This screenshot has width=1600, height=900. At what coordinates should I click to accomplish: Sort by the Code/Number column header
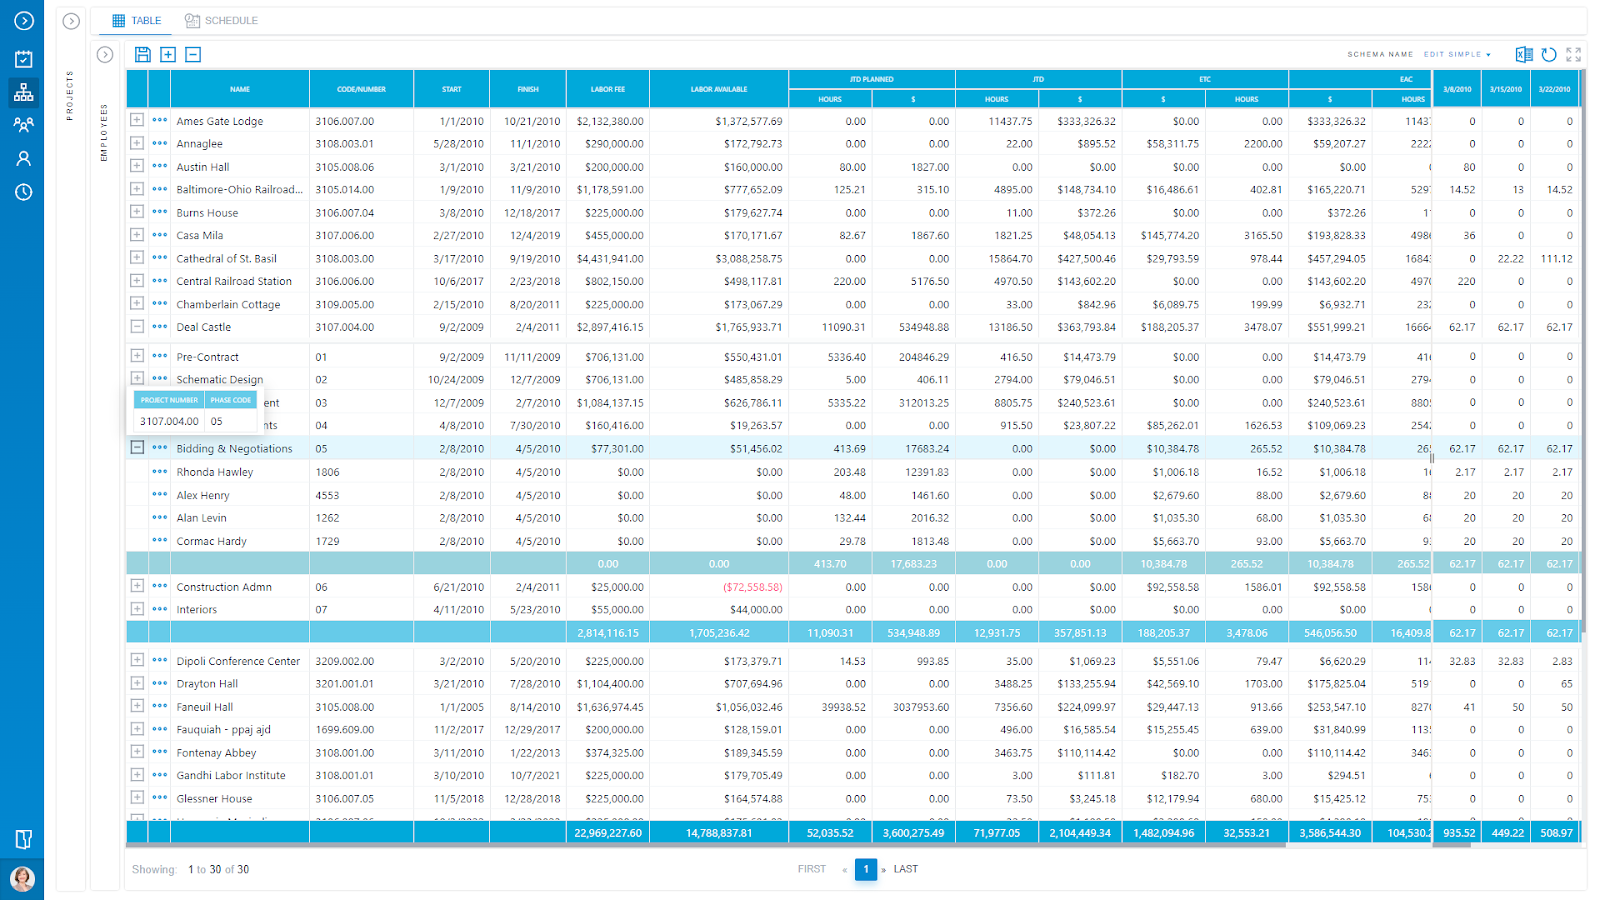coord(361,89)
